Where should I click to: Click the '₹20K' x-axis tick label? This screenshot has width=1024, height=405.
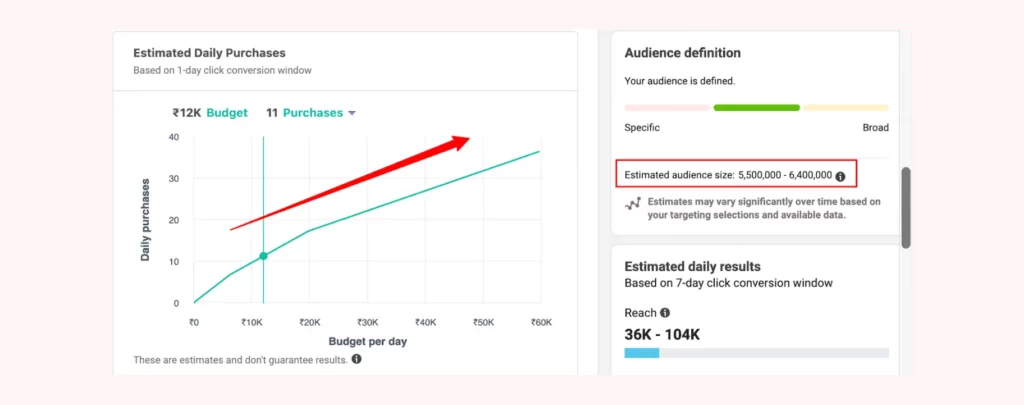pos(310,323)
